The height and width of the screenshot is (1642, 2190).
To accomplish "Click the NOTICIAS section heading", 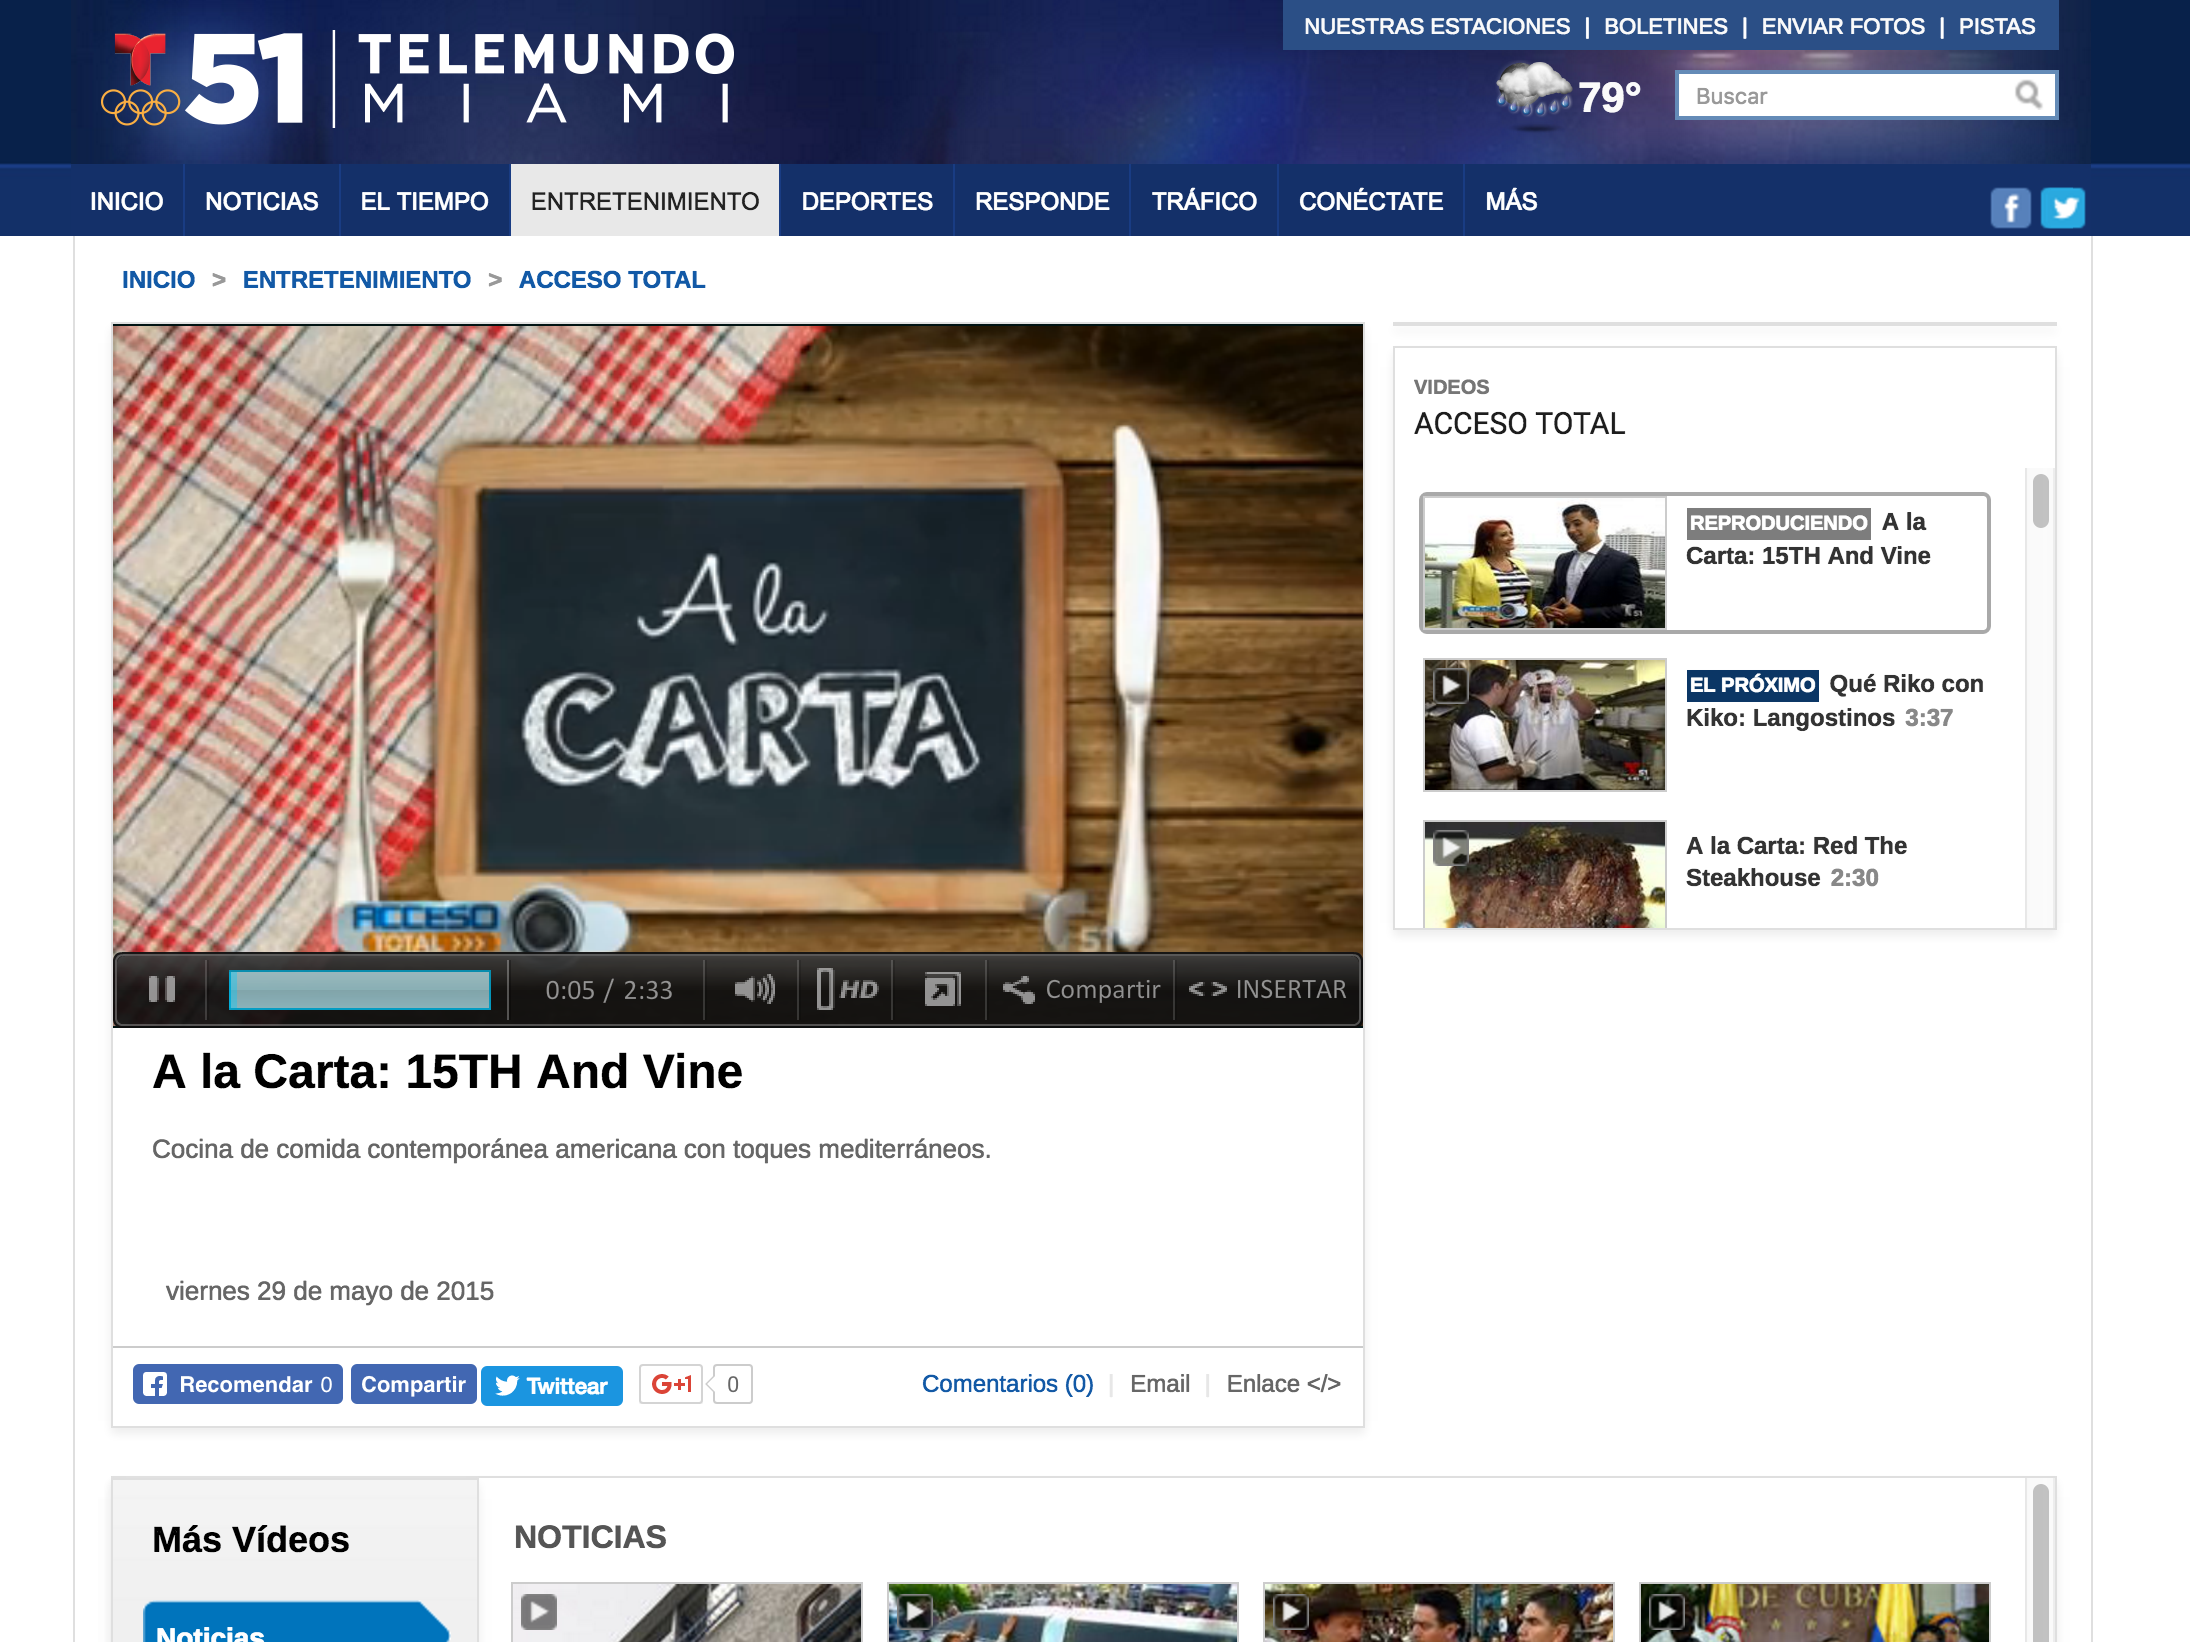I will pos(590,1537).
